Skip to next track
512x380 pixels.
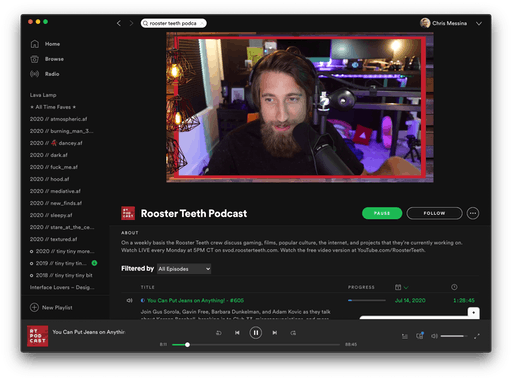(x=275, y=333)
